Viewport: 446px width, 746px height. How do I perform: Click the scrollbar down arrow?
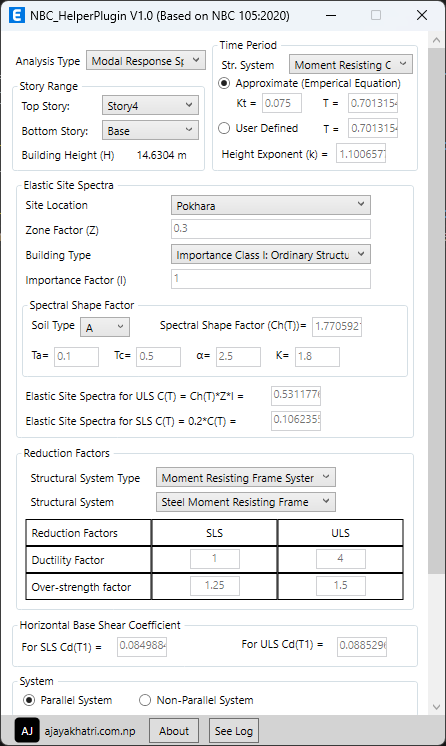(436, 707)
